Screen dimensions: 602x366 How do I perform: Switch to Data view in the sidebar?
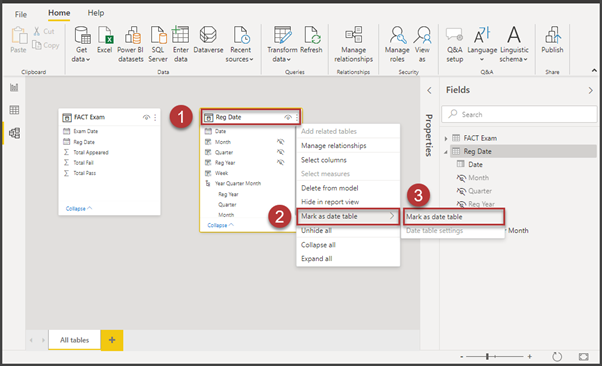click(14, 110)
